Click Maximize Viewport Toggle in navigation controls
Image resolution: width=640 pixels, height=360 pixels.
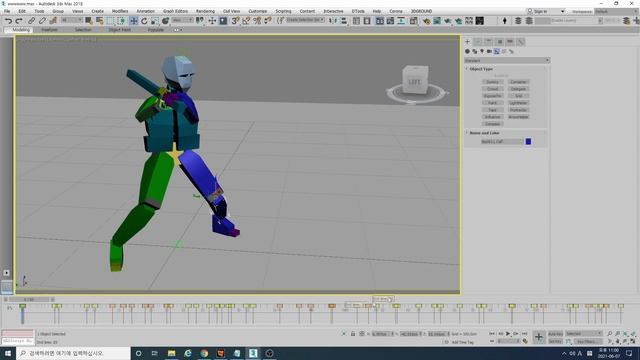(633, 341)
